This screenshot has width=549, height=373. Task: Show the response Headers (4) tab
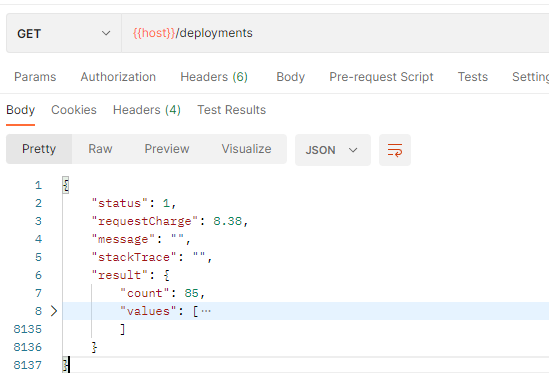(x=147, y=110)
